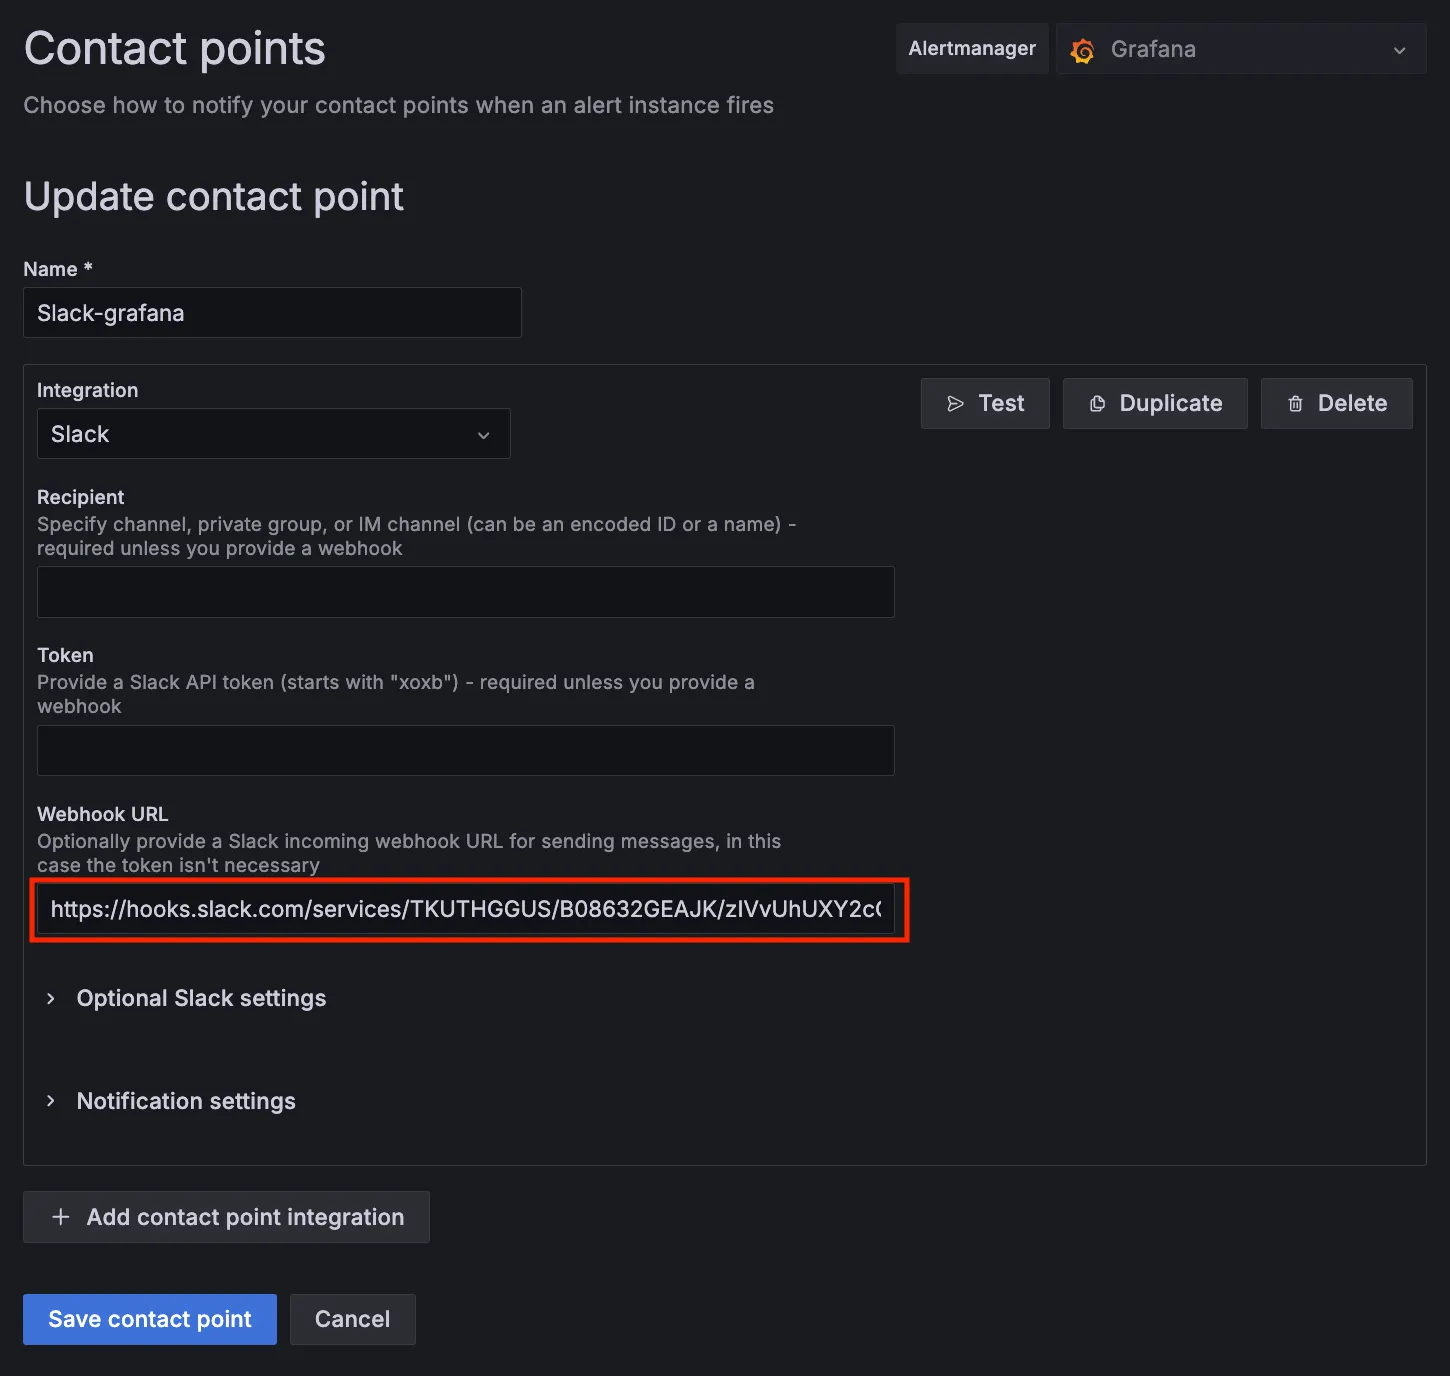Click the play icon on Test button
Viewport: 1450px width, 1376px height.
[x=955, y=404]
